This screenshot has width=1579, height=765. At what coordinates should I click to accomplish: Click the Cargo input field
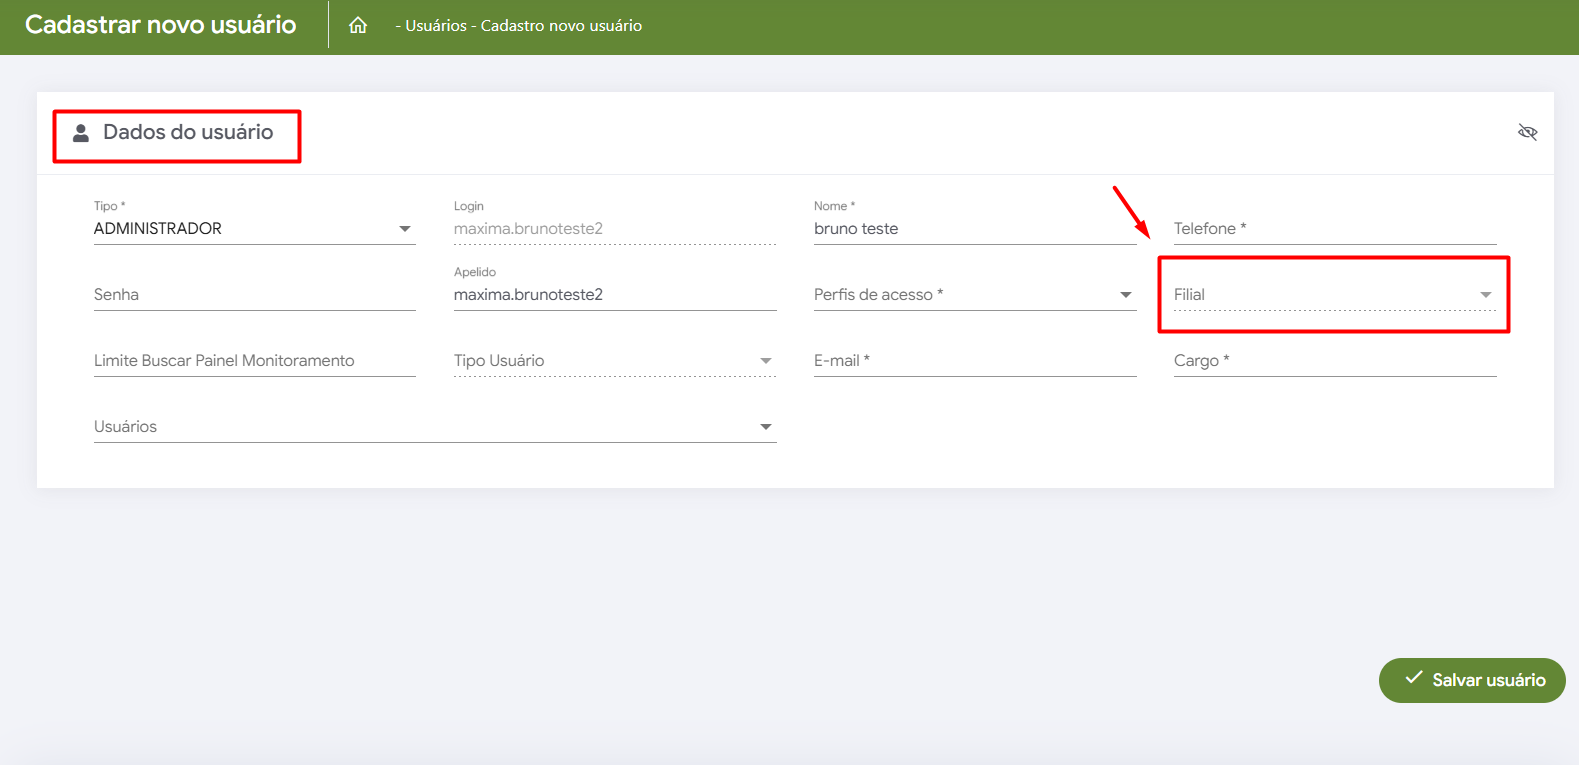point(1334,361)
